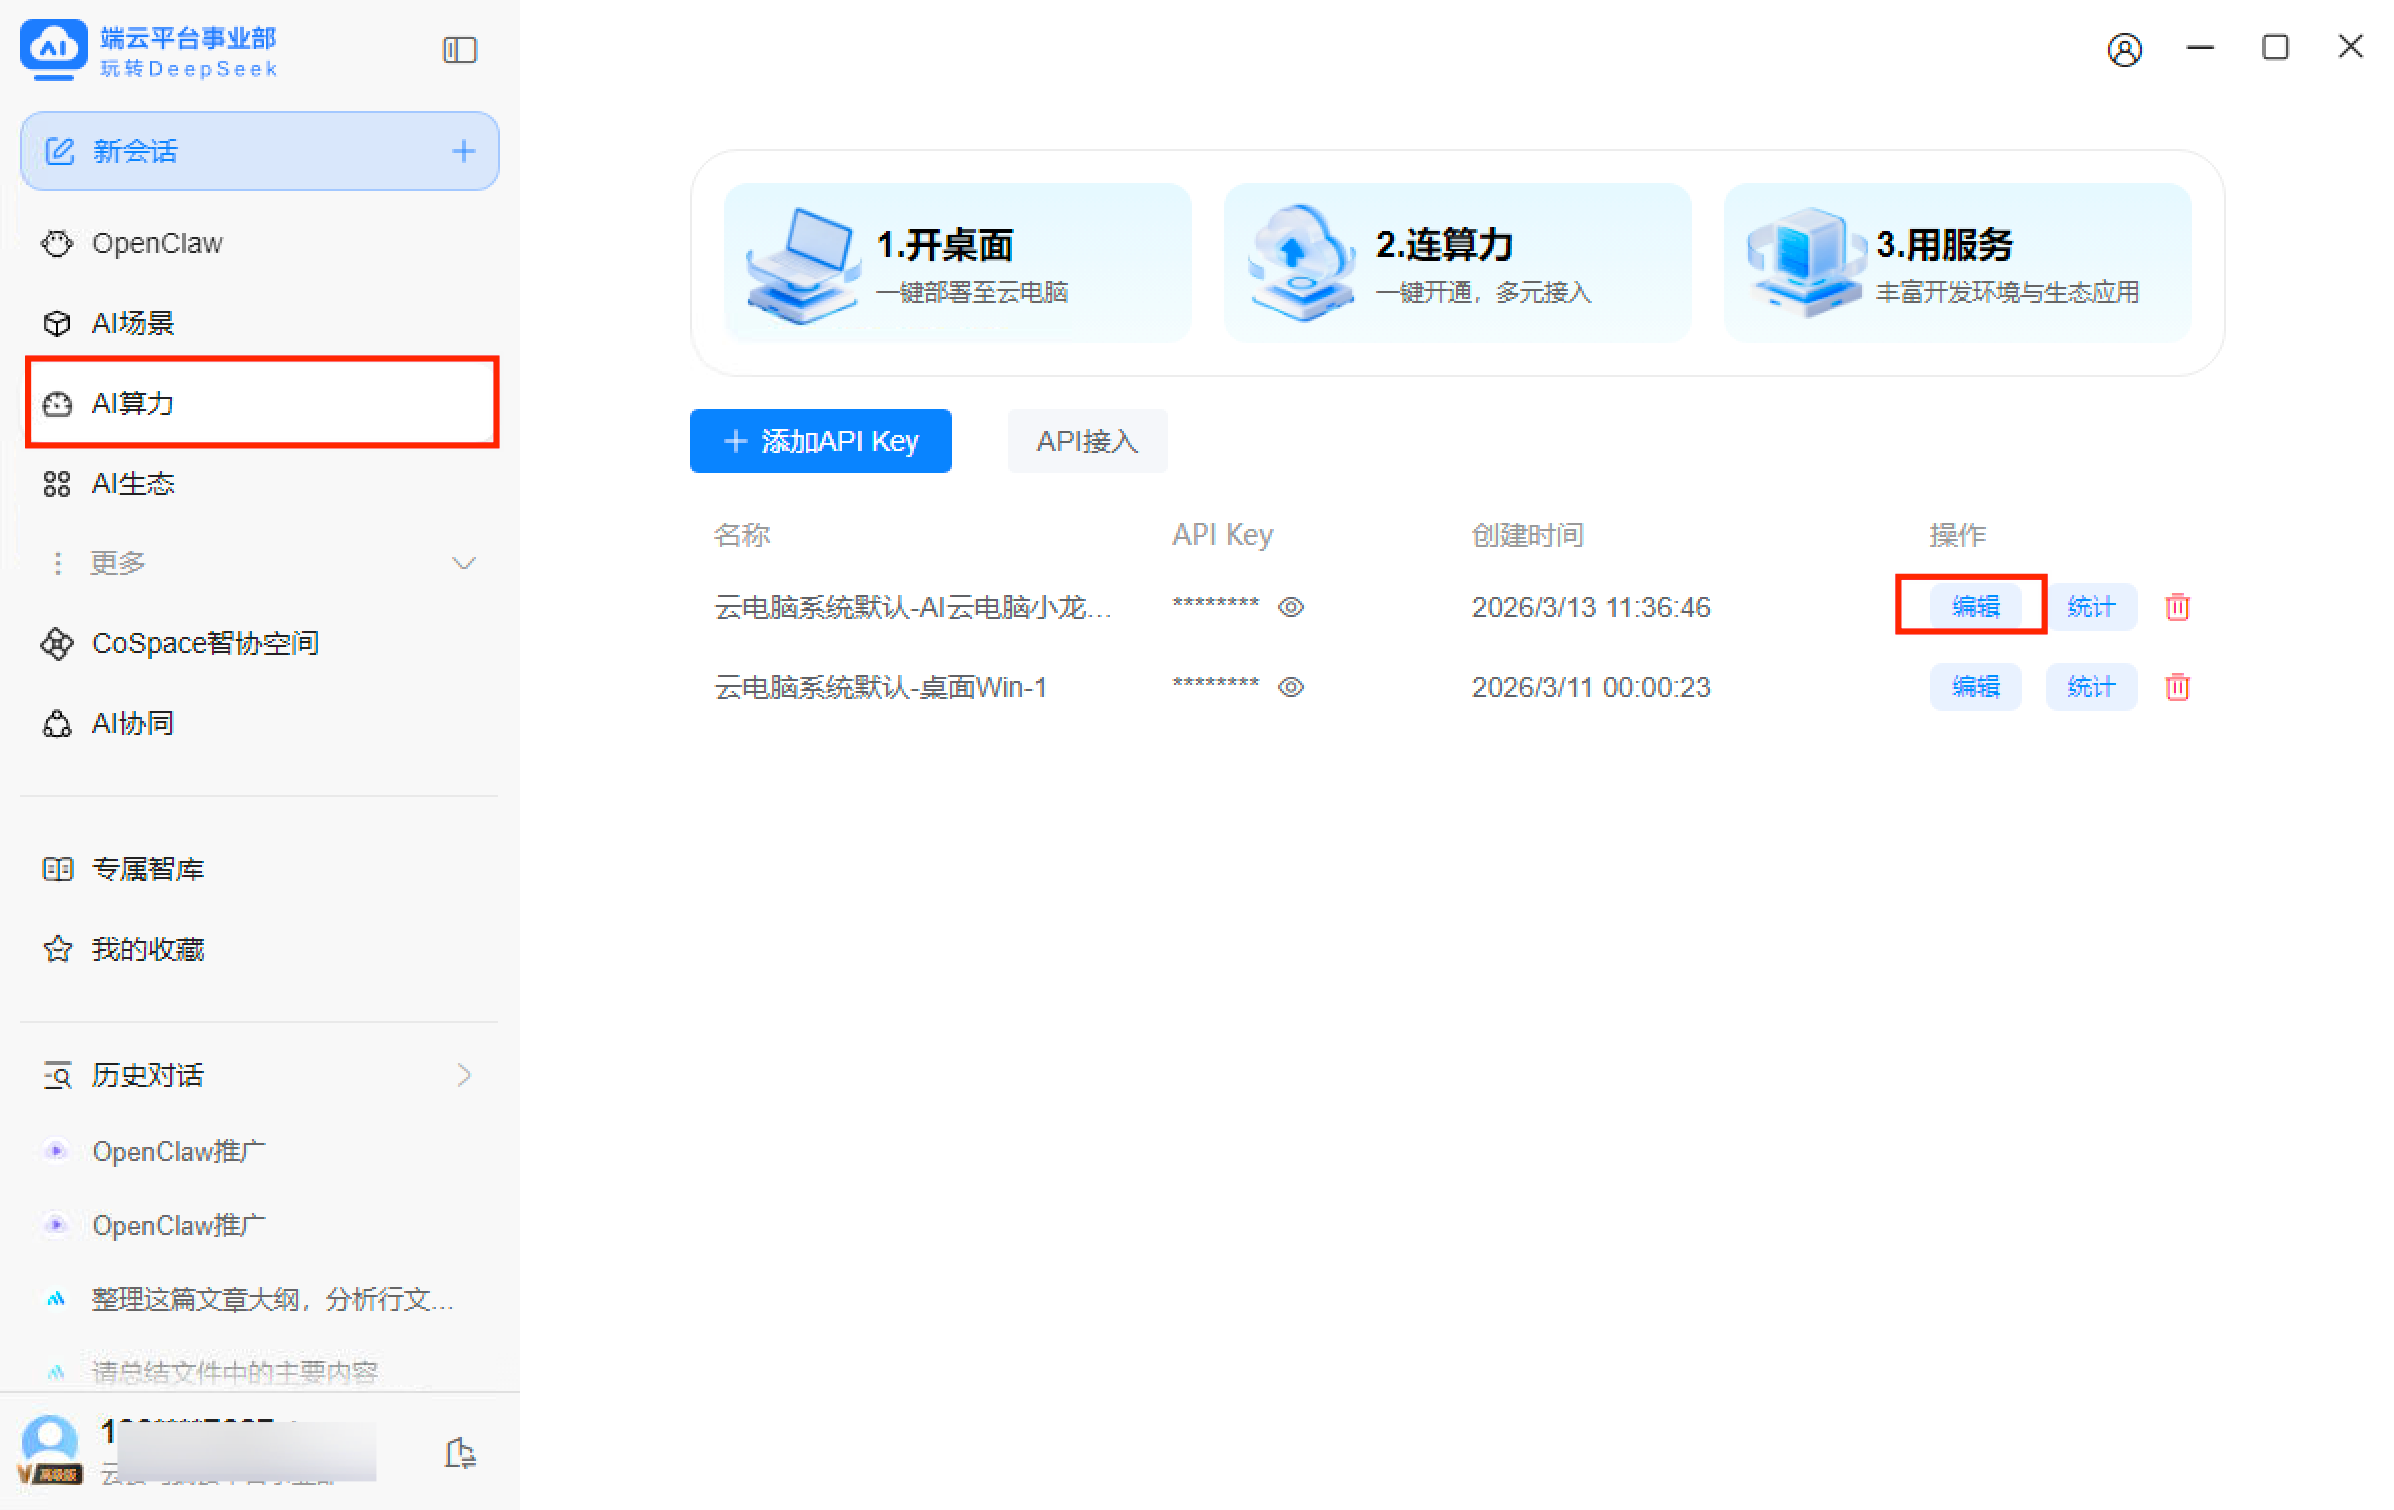Delete the 桌面Win-1 API key
This screenshot has width=2394, height=1510.
(x=2176, y=687)
